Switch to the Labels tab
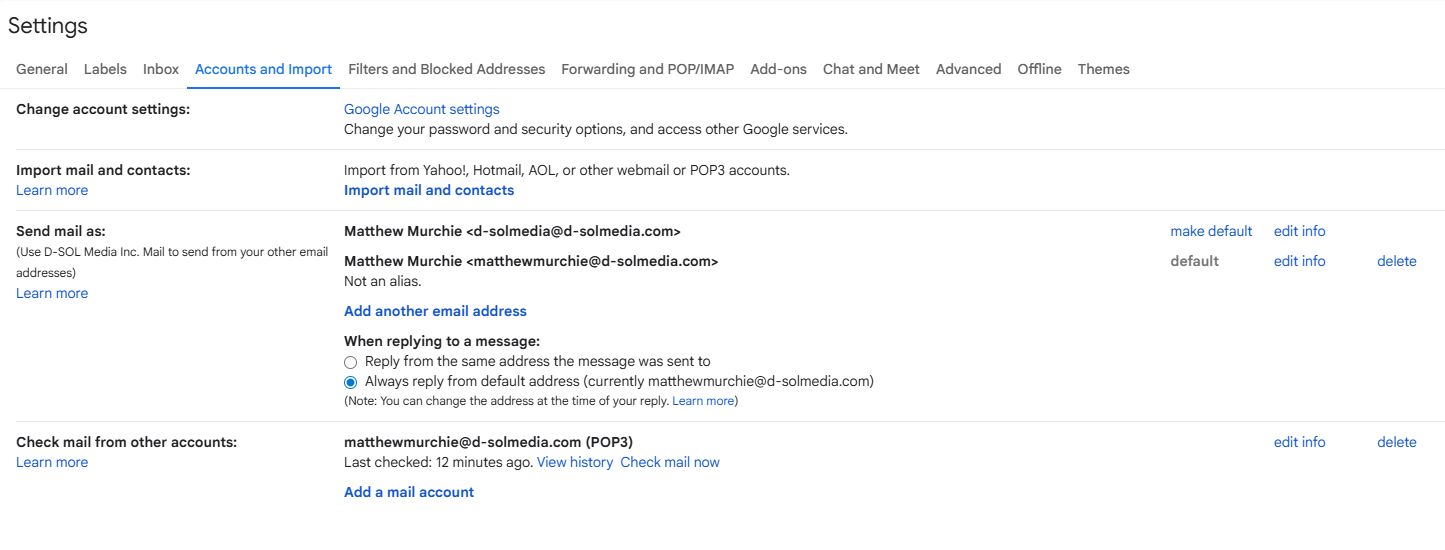1445x550 pixels. tap(105, 69)
